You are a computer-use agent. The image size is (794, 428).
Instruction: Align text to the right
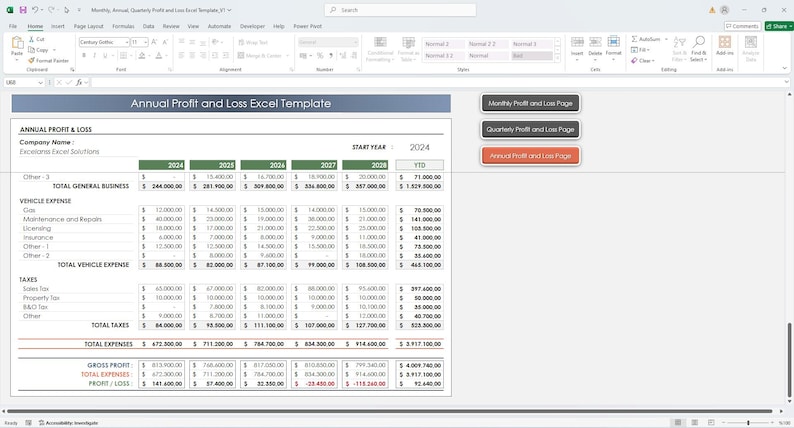tap(203, 55)
